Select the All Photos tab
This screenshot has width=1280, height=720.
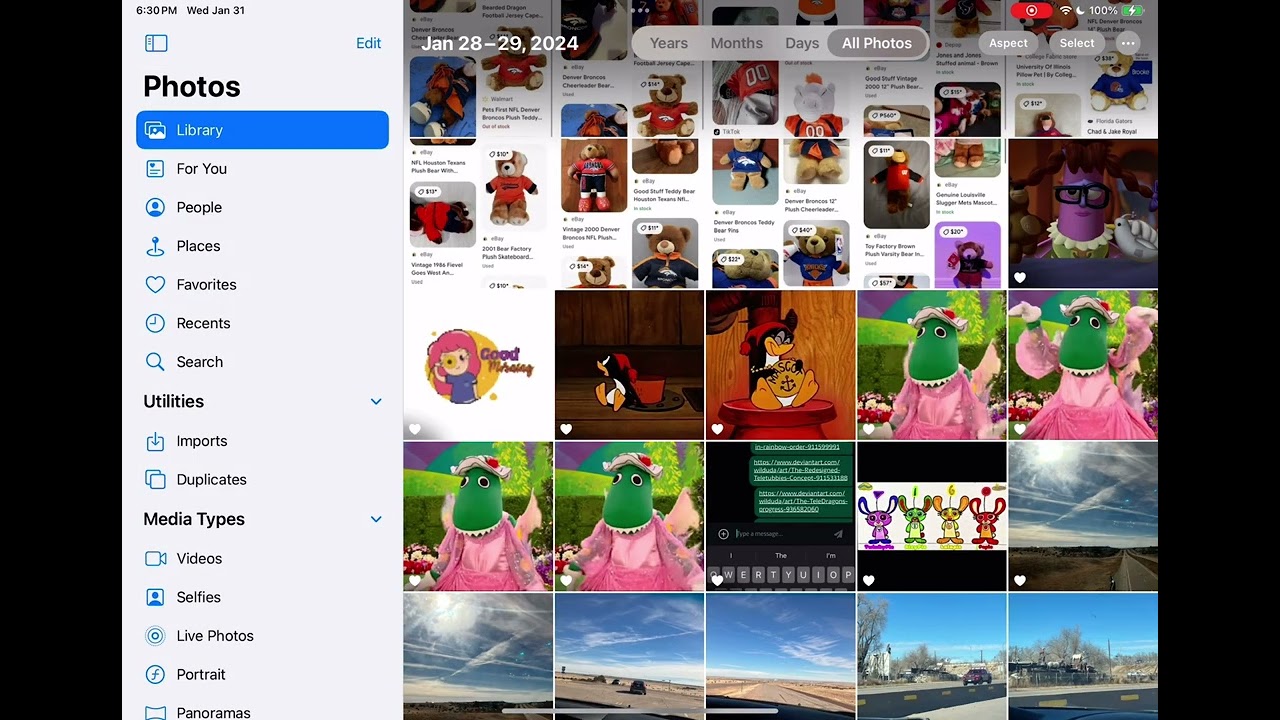[x=877, y=43]
